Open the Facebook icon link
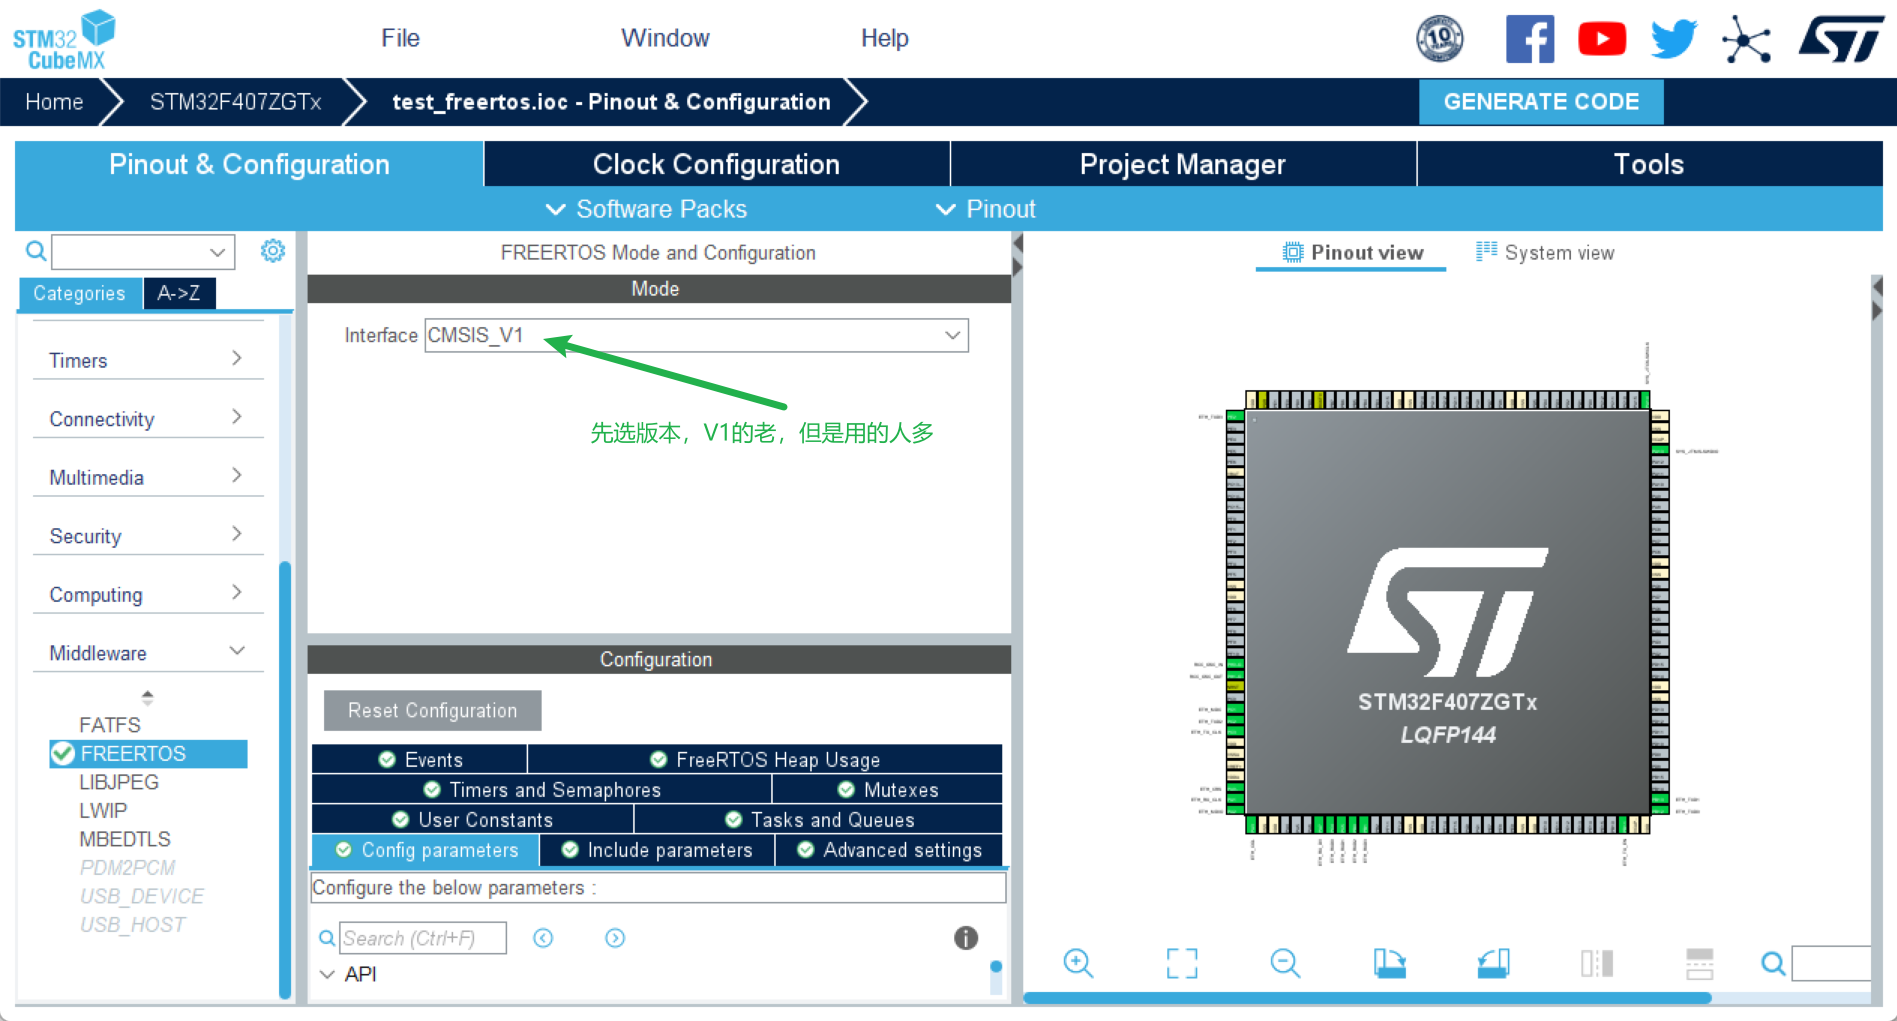This screenshot has width=1897, height=1021. coord(1530,39)
